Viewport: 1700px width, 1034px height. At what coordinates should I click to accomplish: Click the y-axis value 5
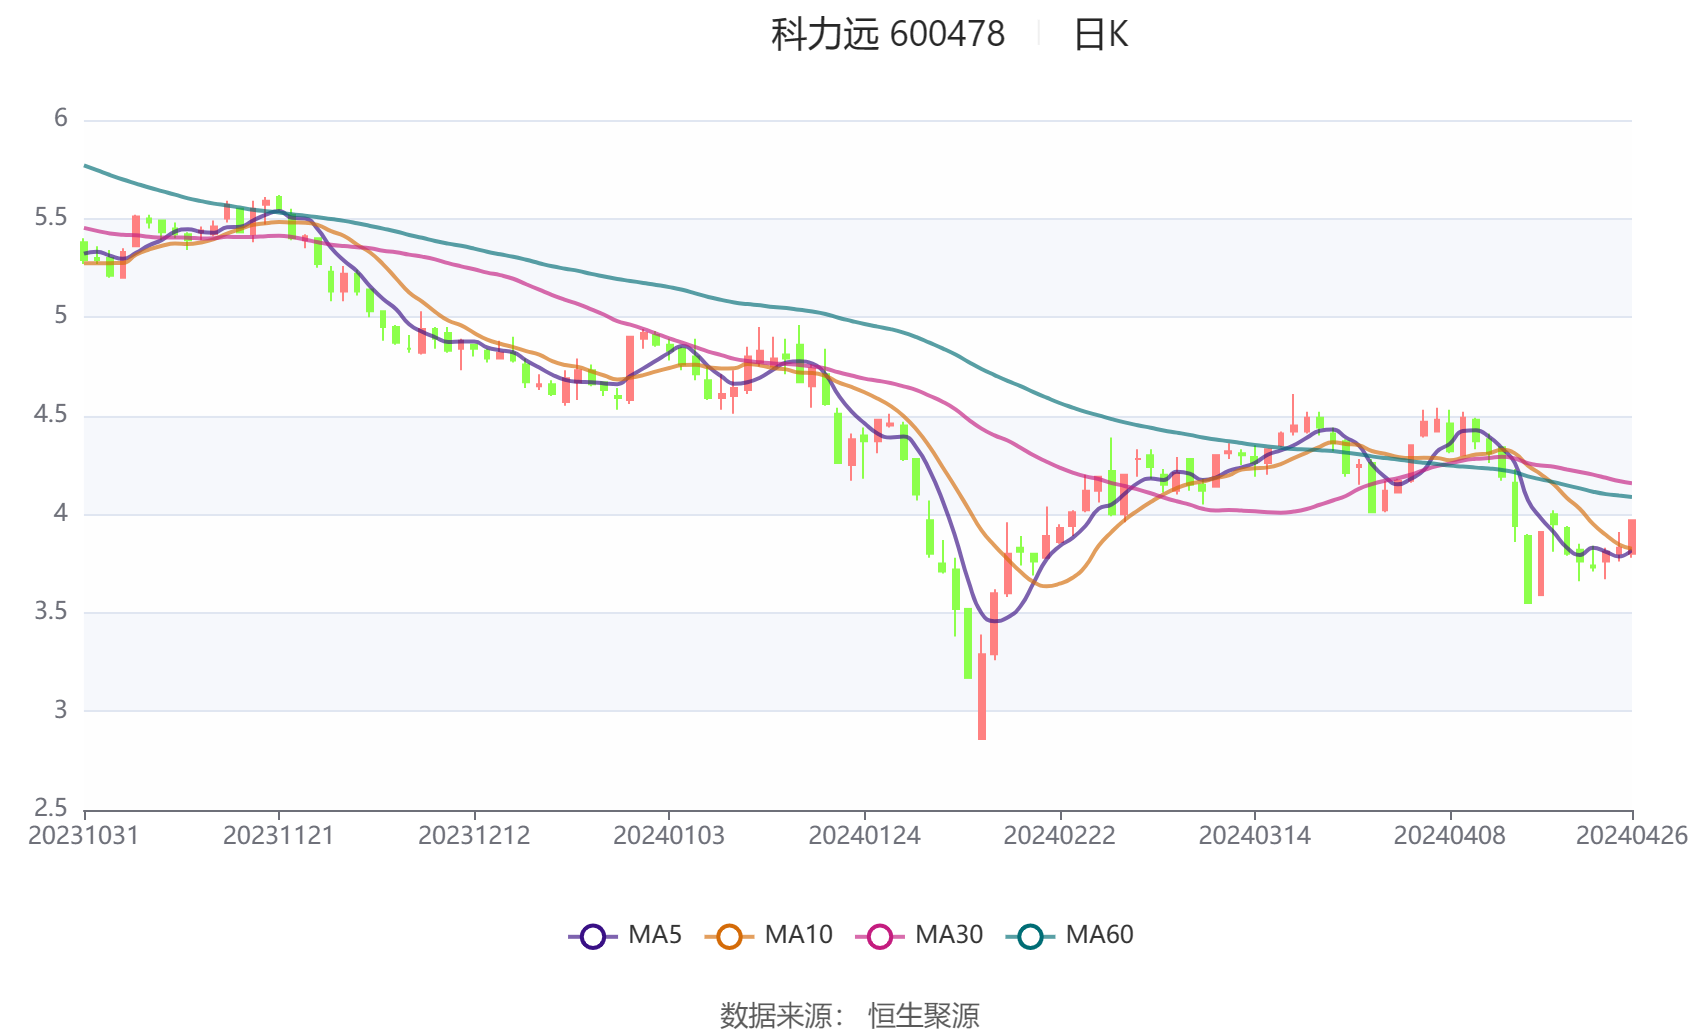[60, 316]
